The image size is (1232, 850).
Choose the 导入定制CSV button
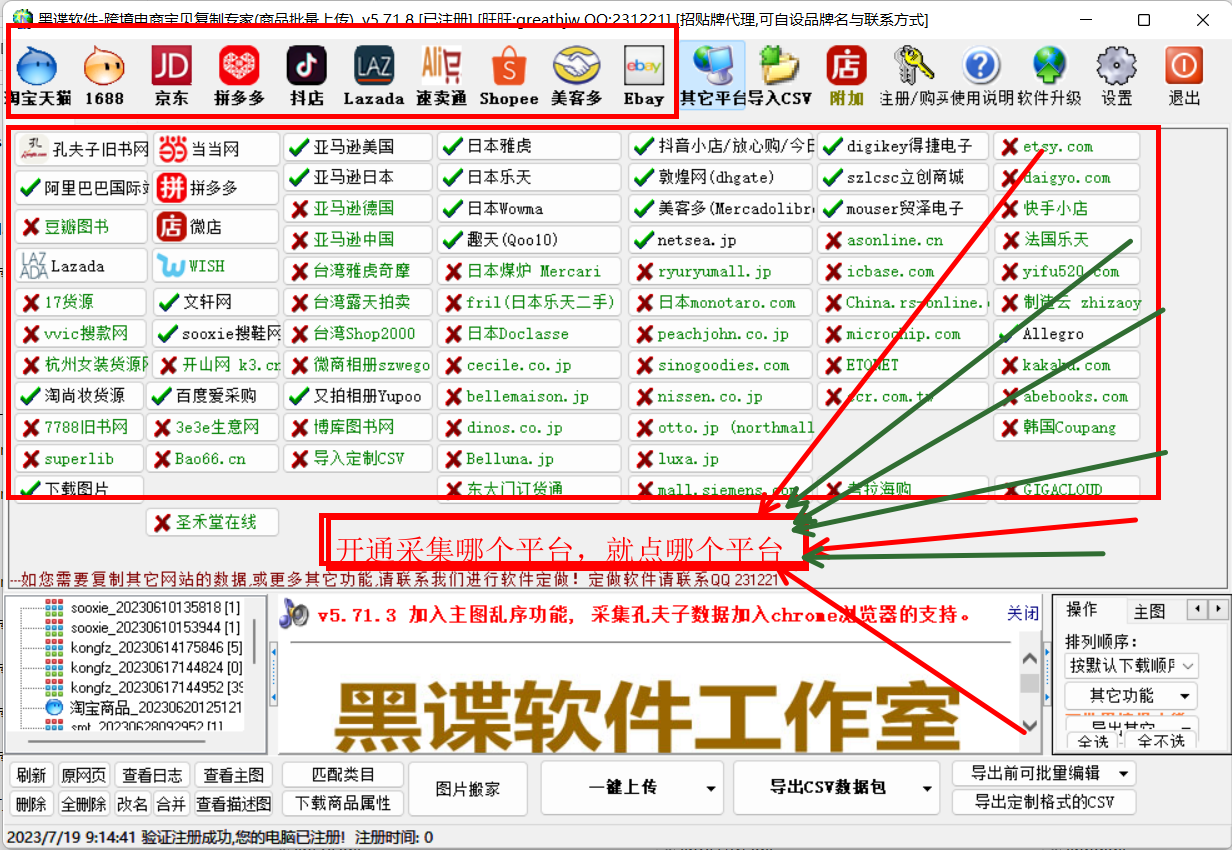(x=358, y=459)
